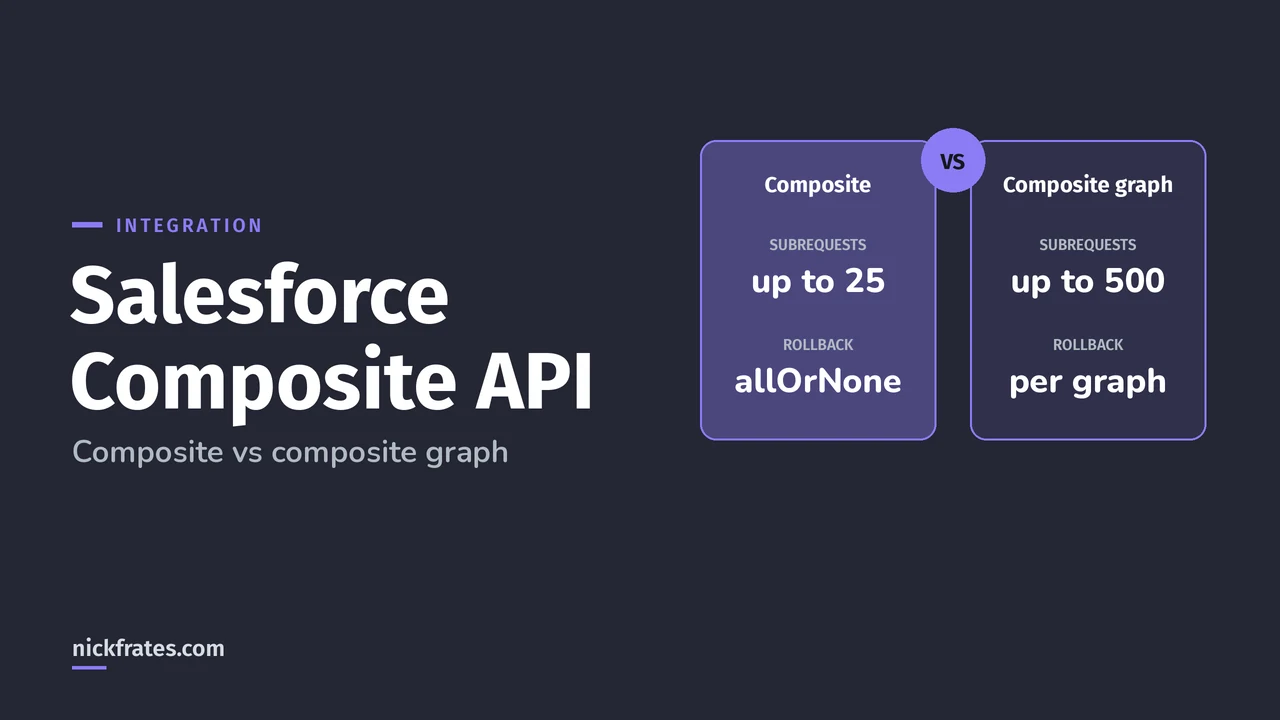Click the "Composite" heading of the left card
The width and height of the screenshot is (1280, 720).
(818, 185)
